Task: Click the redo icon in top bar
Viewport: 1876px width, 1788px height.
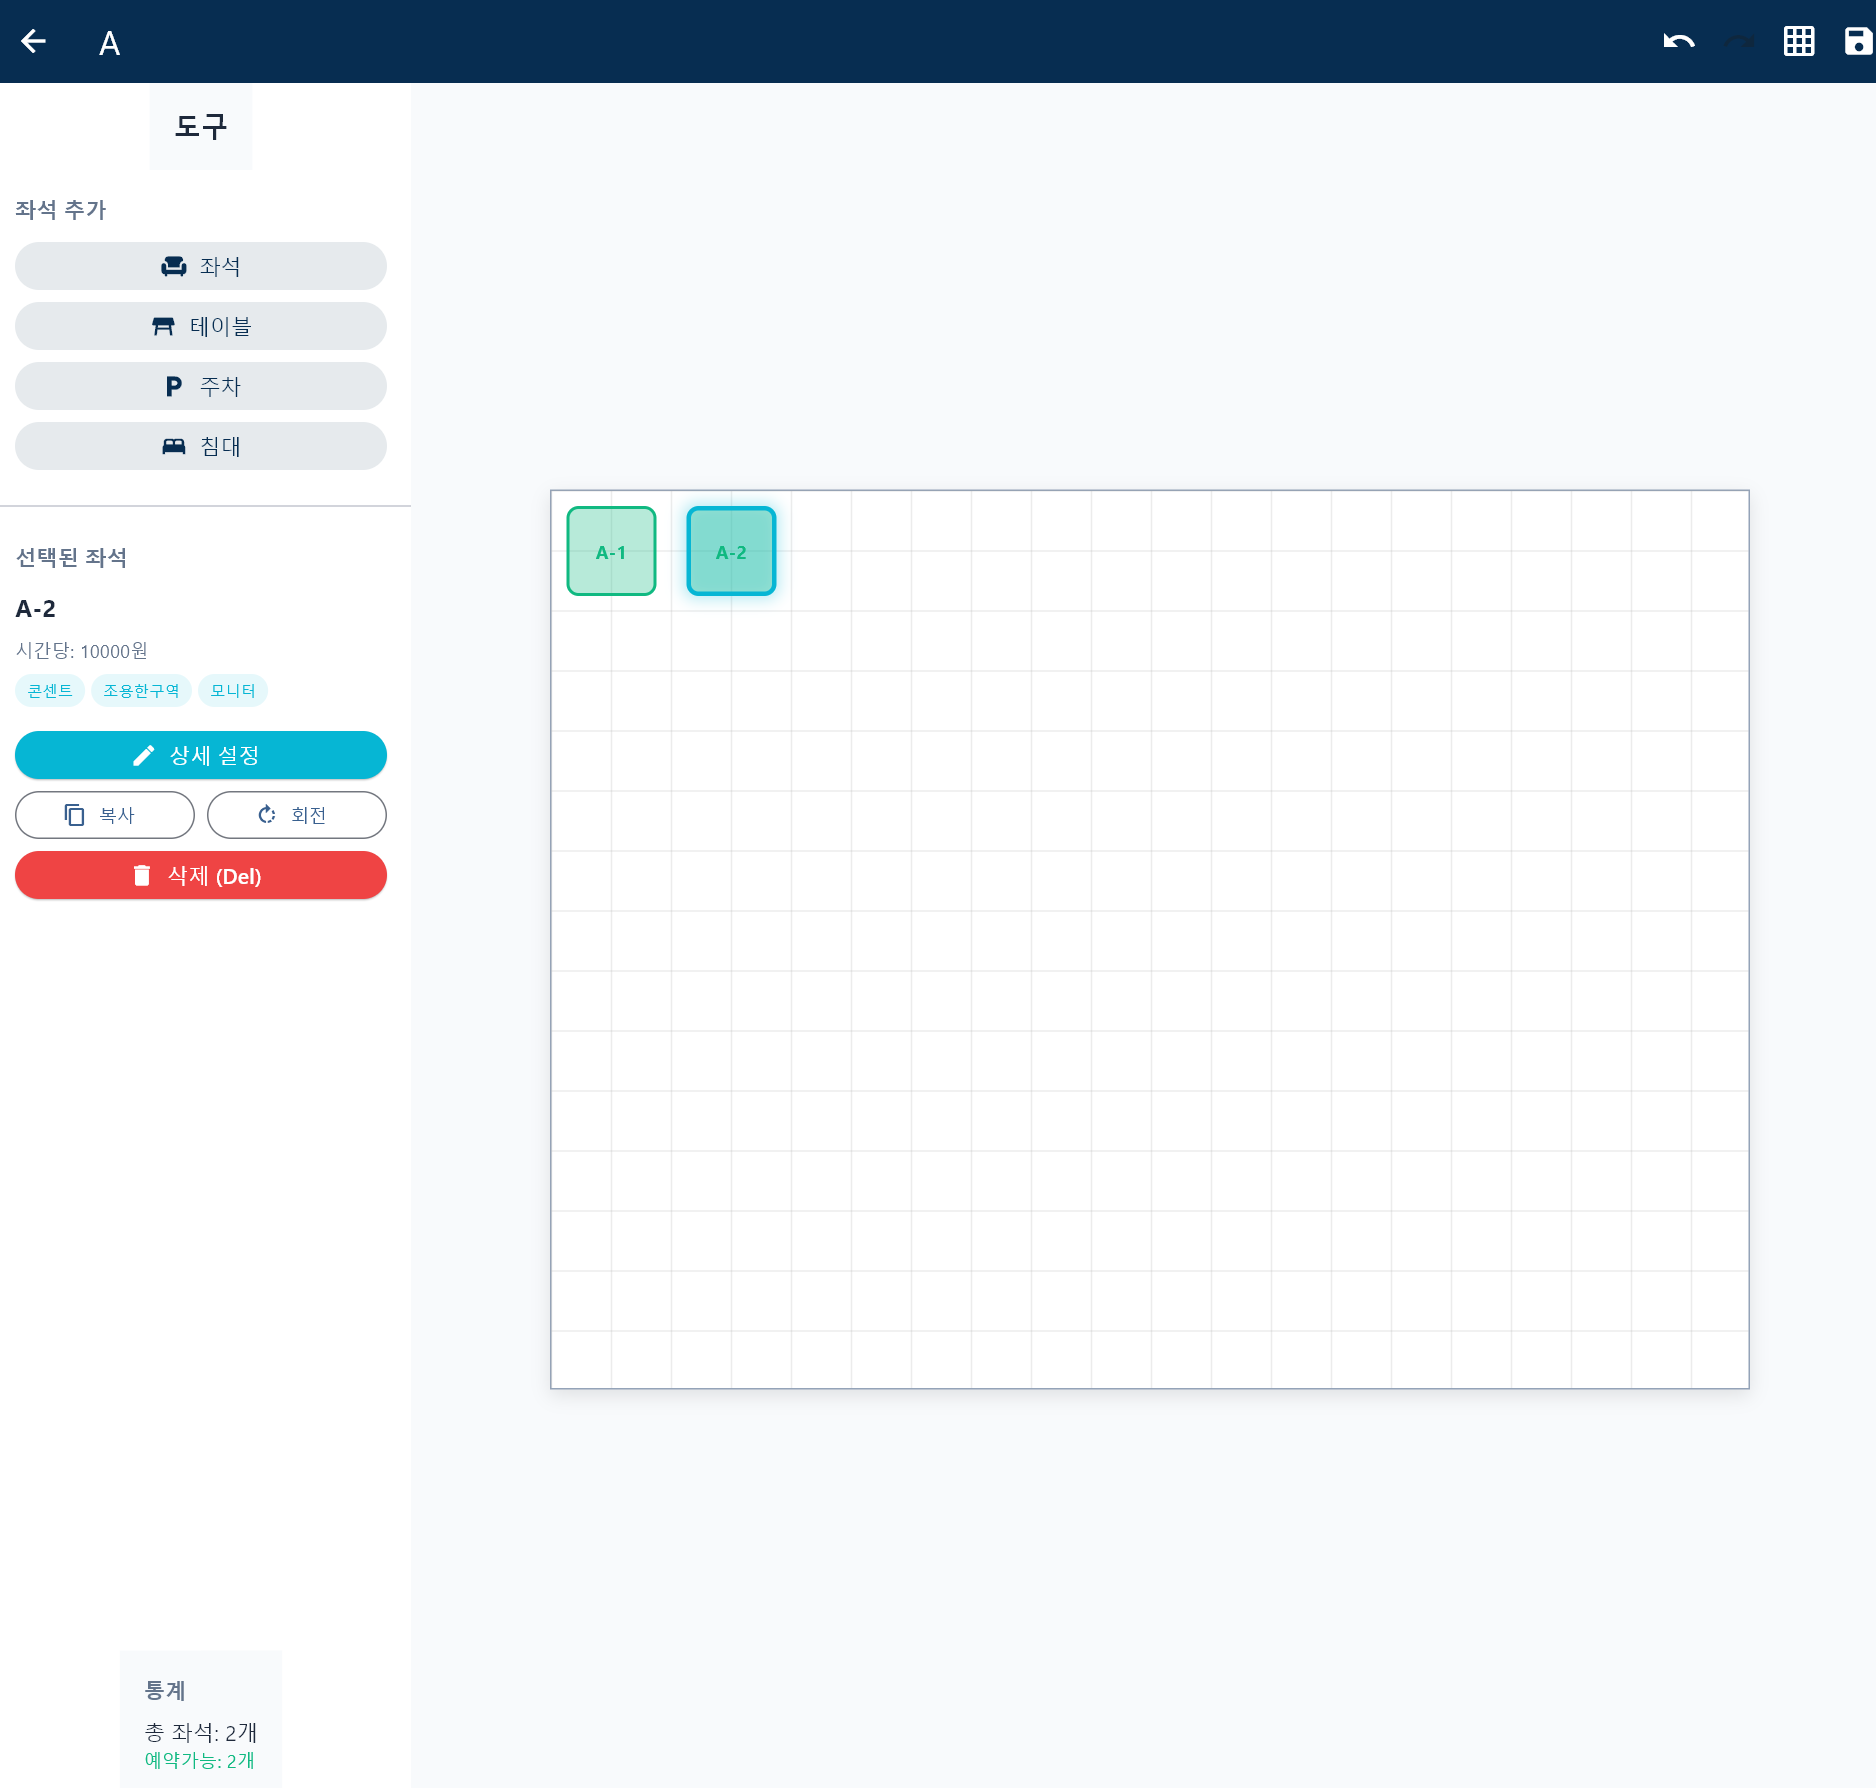Action: (x=1739, y=41)
